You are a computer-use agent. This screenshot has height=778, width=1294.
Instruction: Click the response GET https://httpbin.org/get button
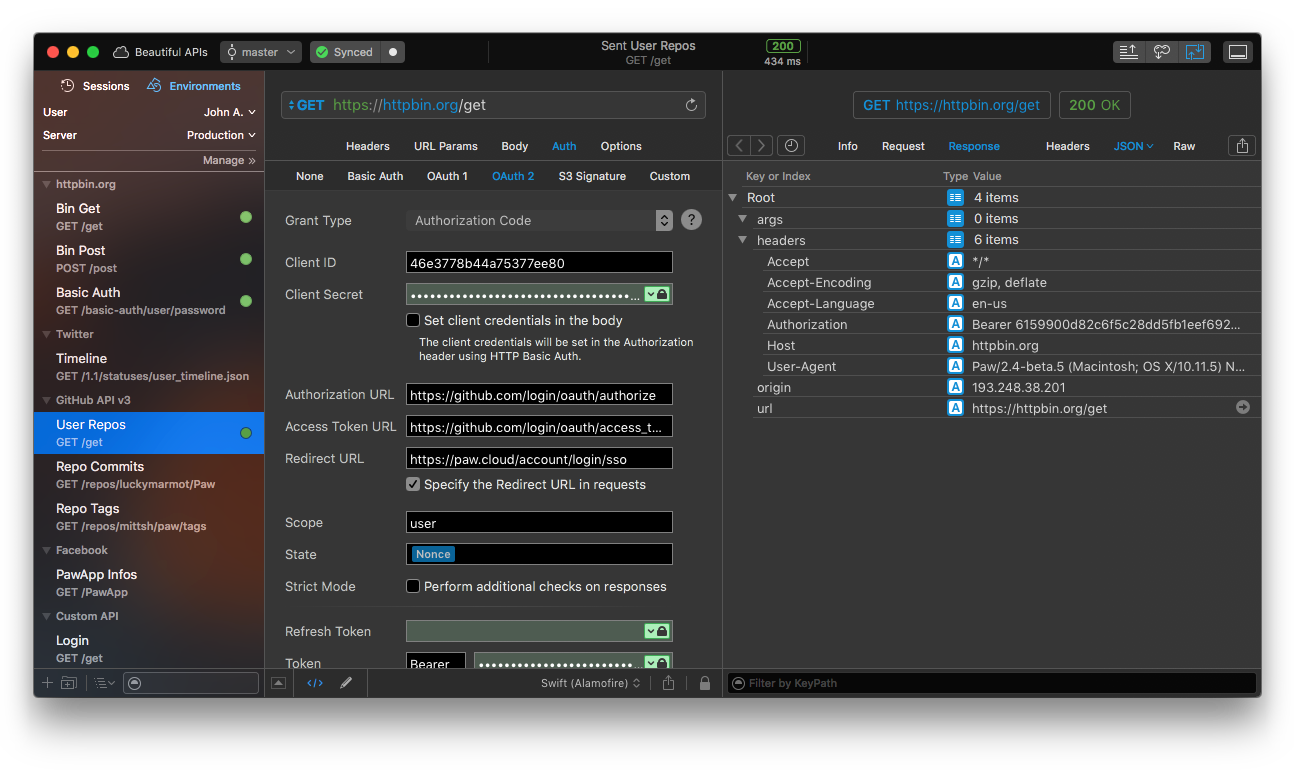pos(952,105)
